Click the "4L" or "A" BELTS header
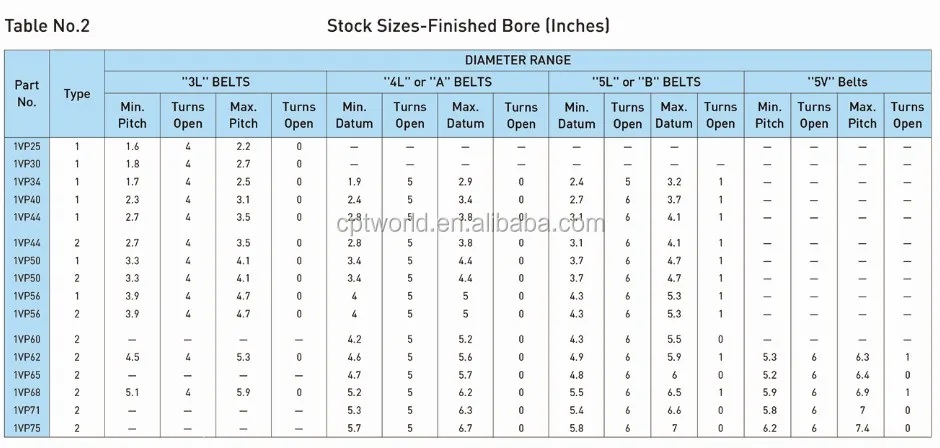940x448 pixels. pyautogui.click(x=438, y=82)
